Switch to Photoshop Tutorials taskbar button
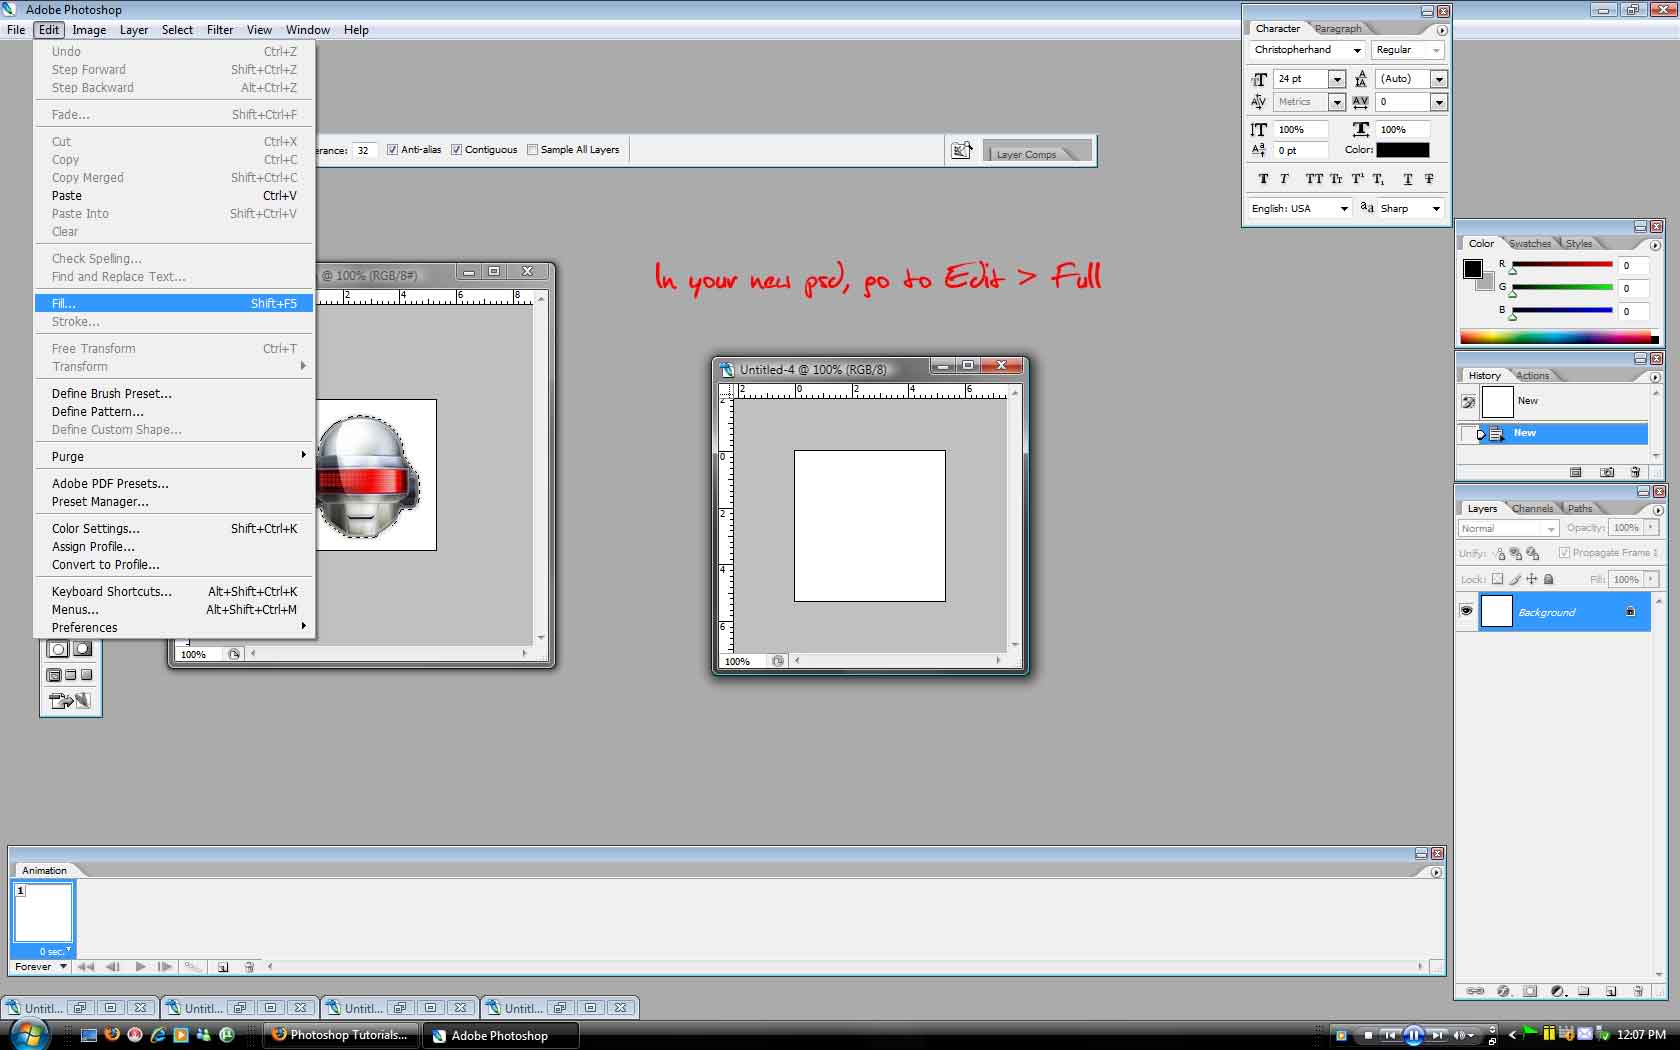Image resolution: width=1680 pixels, height=1050 pixels. pos(341,1035)
